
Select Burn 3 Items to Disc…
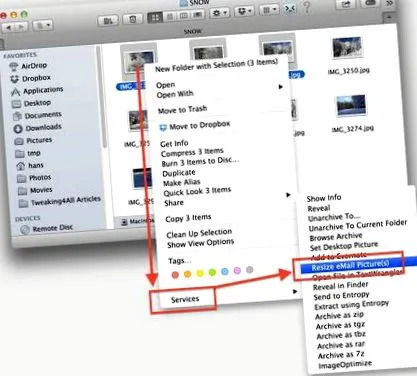pyautogui.click(x=200, y=162)
